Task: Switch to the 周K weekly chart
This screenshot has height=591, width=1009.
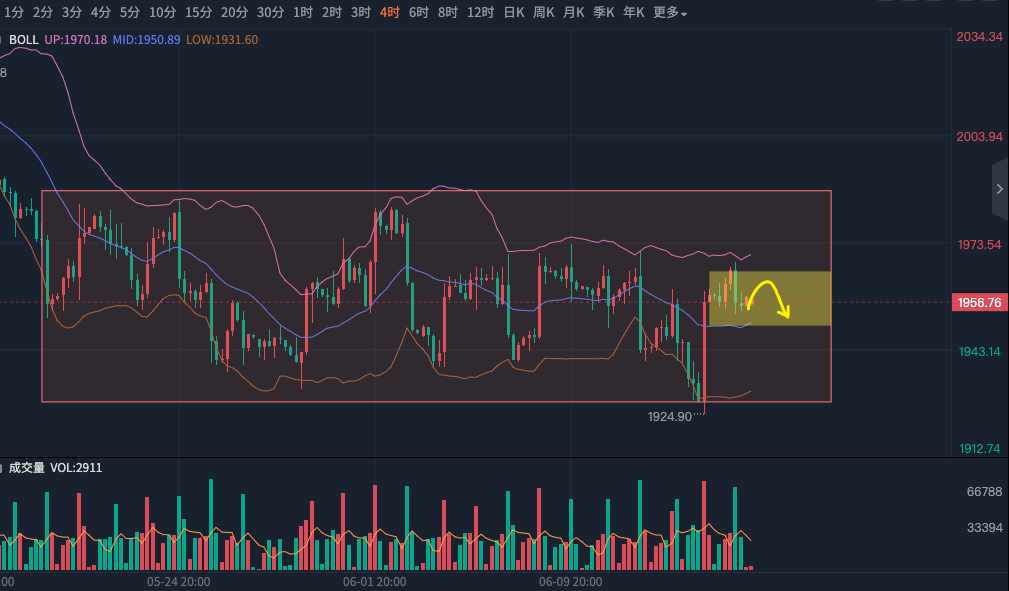Action: 544,13
